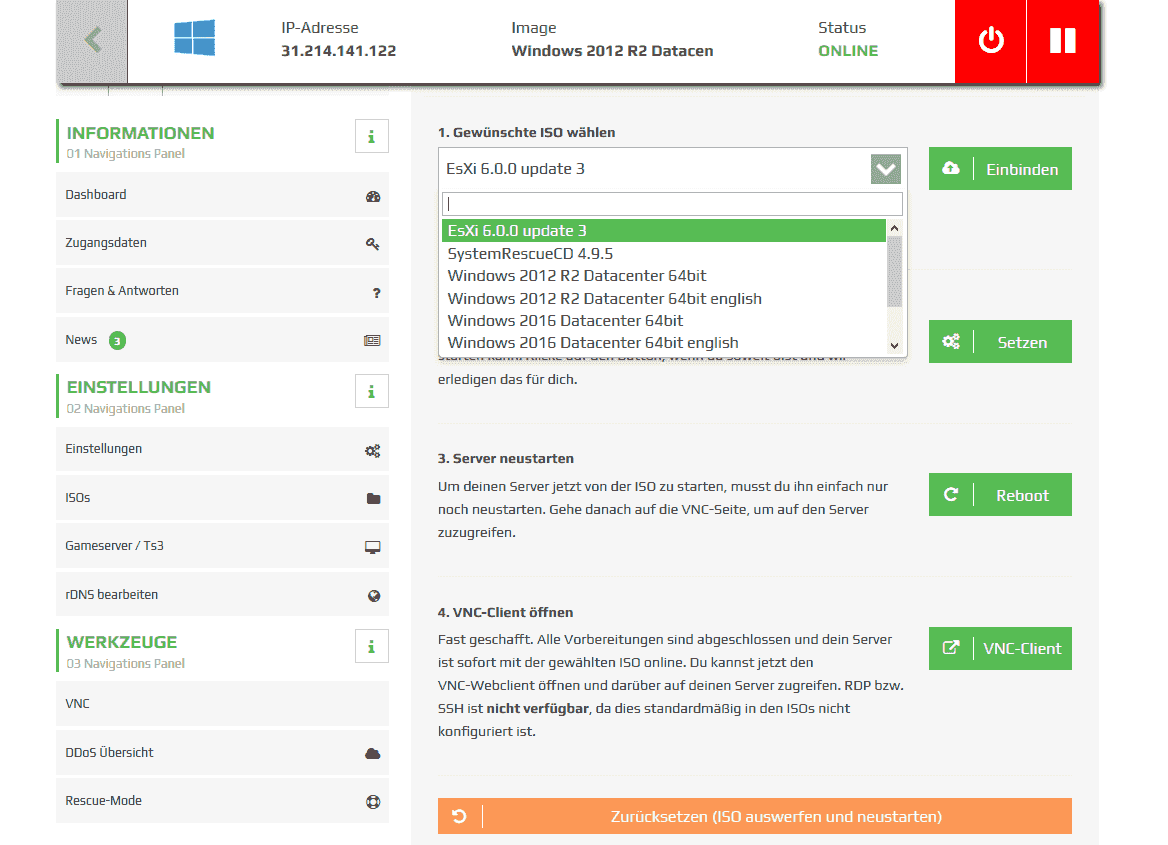Viewport: 1168px width, 845px height.
Task: Click the Gameserver monitor icon
Action: pyautogui.click(x=372, y=548)
